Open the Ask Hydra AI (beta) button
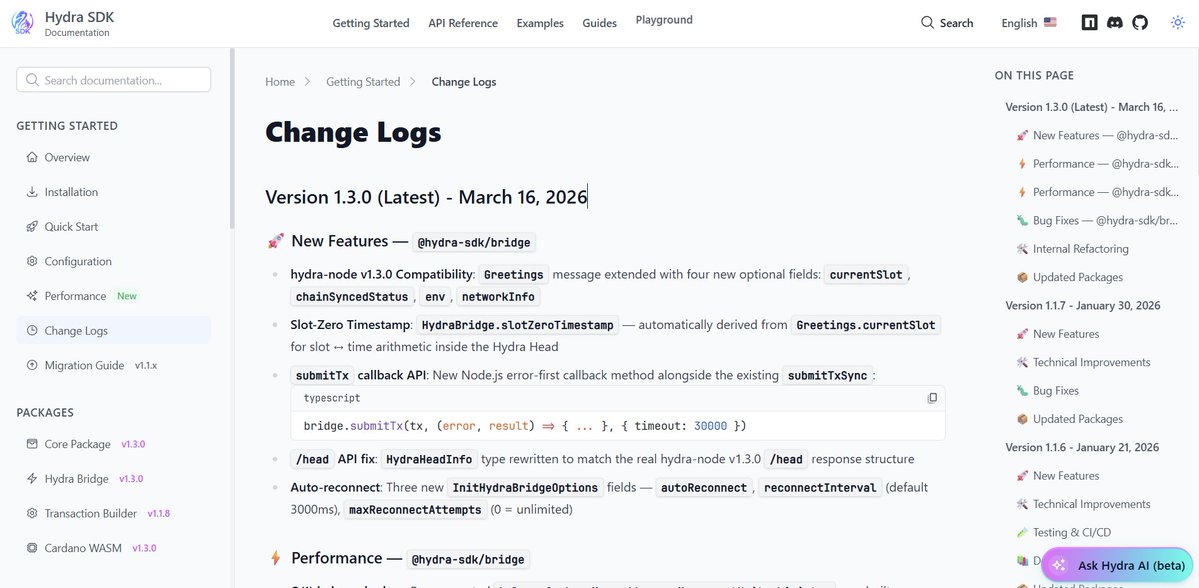 (1116, 566)
